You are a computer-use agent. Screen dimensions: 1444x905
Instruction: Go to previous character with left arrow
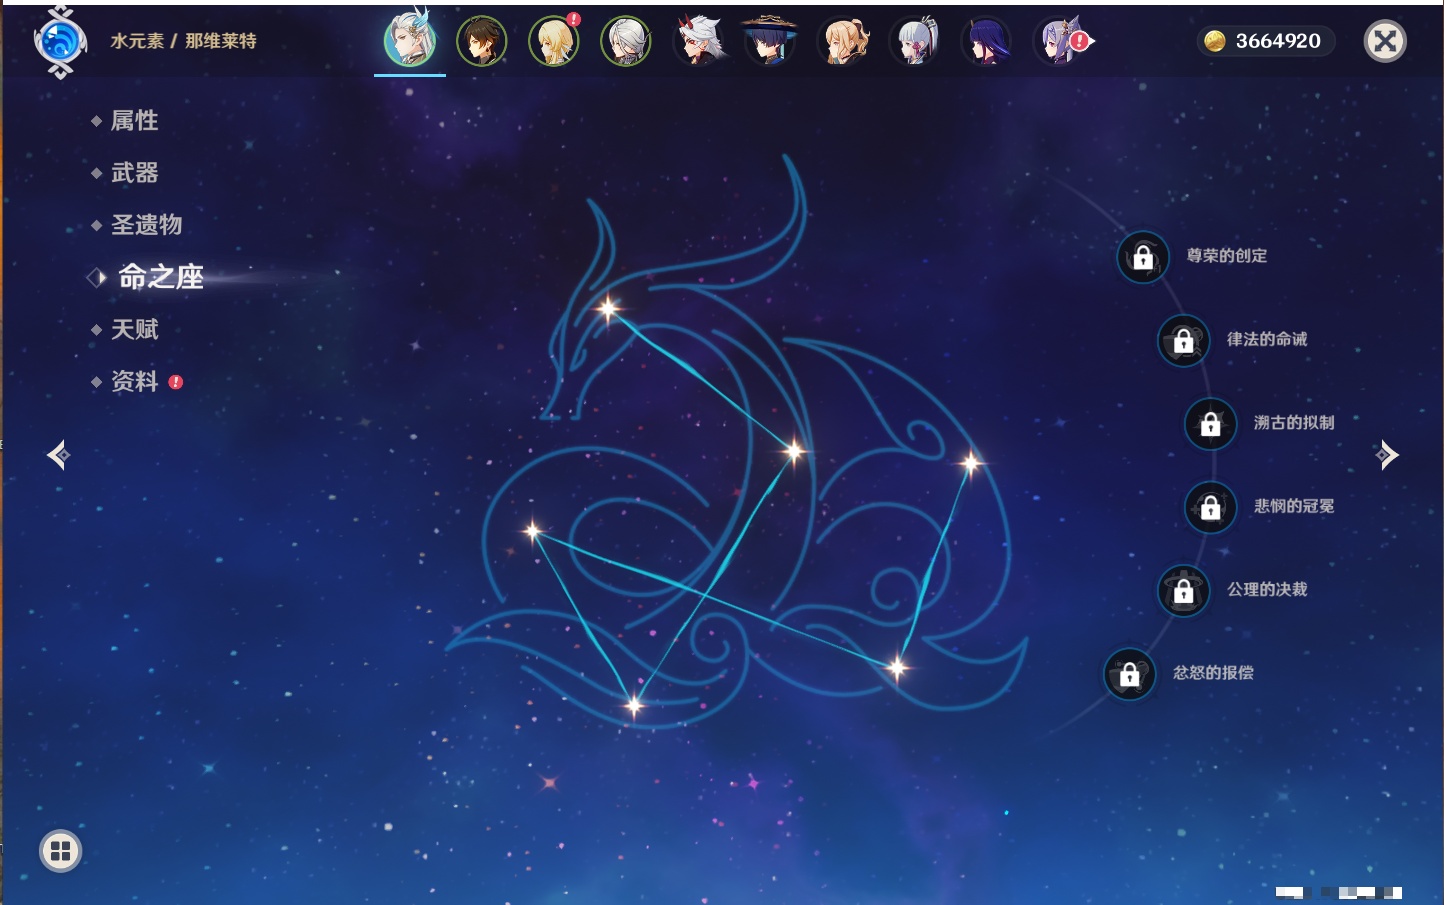(58, 455)
